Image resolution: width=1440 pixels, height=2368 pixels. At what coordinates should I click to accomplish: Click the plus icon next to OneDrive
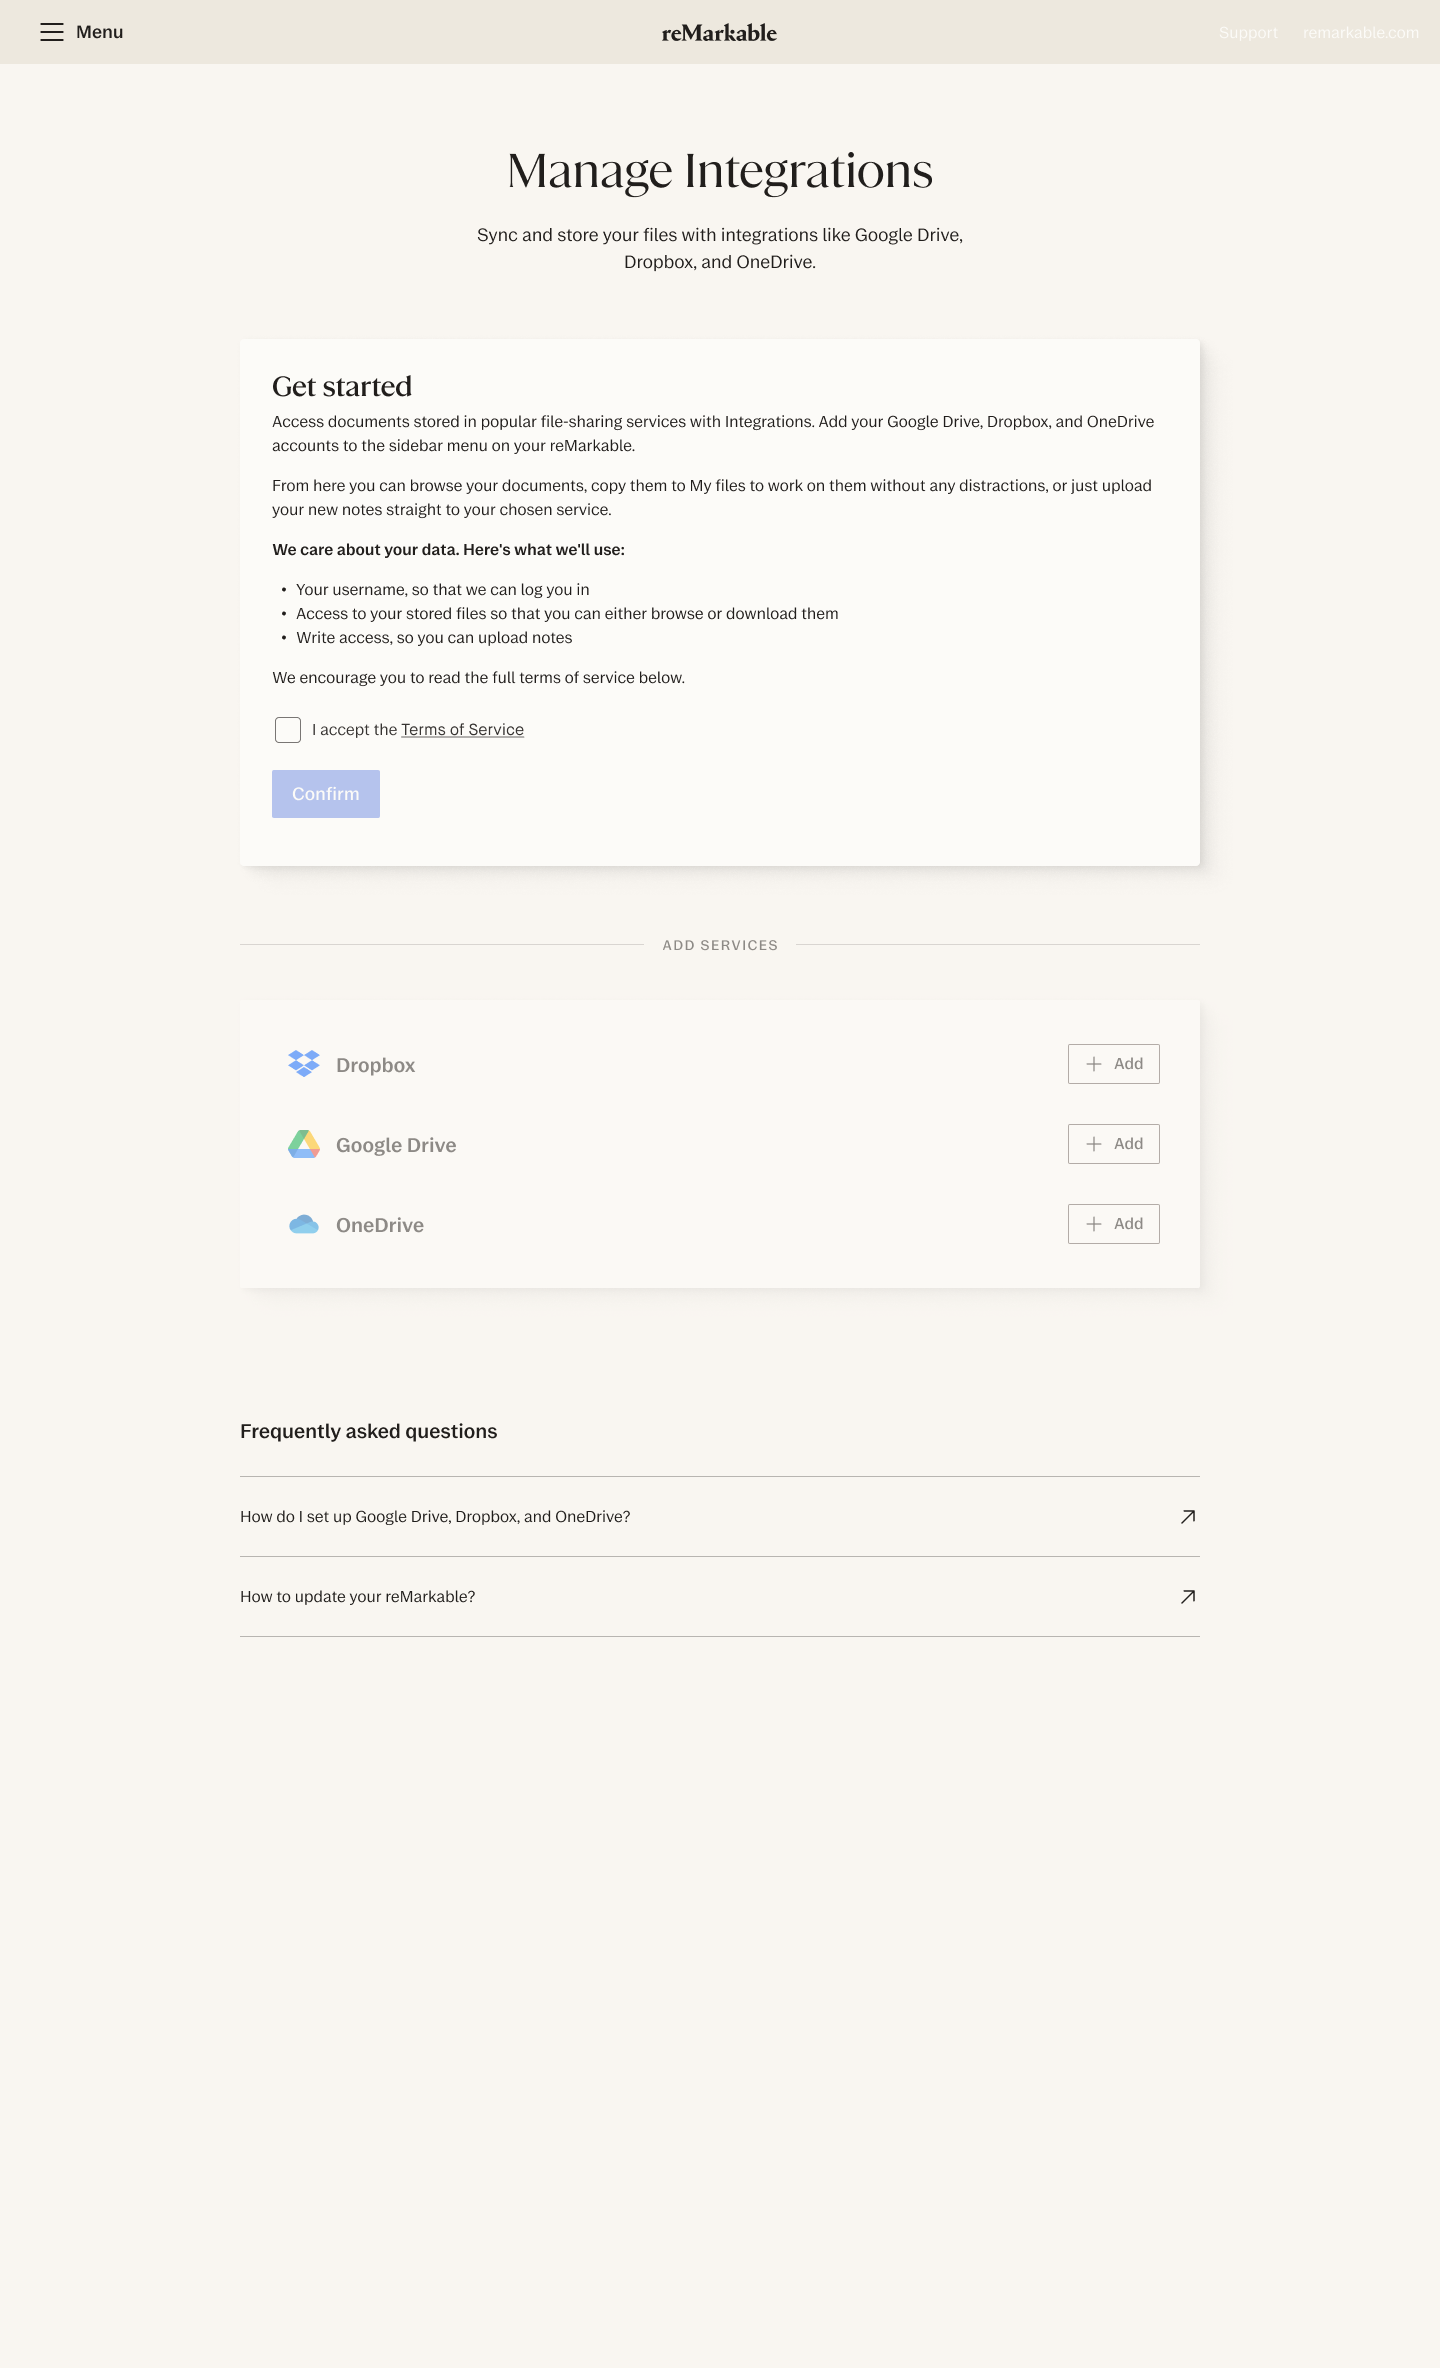click(1095, 1223)
